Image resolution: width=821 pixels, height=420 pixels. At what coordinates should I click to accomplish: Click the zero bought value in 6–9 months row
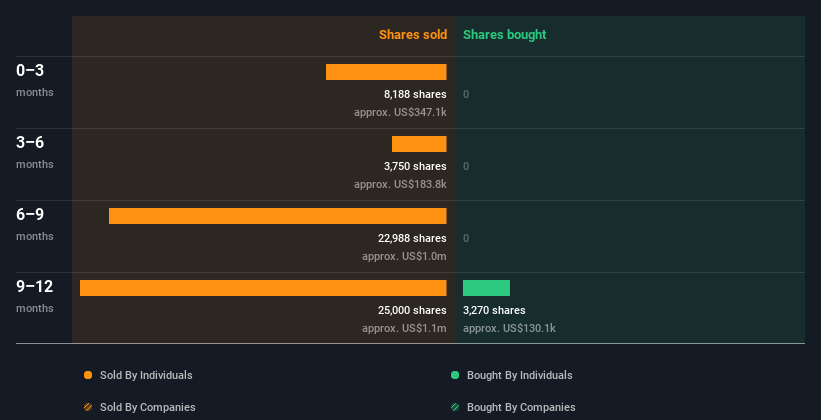click(x=466, y=238)
